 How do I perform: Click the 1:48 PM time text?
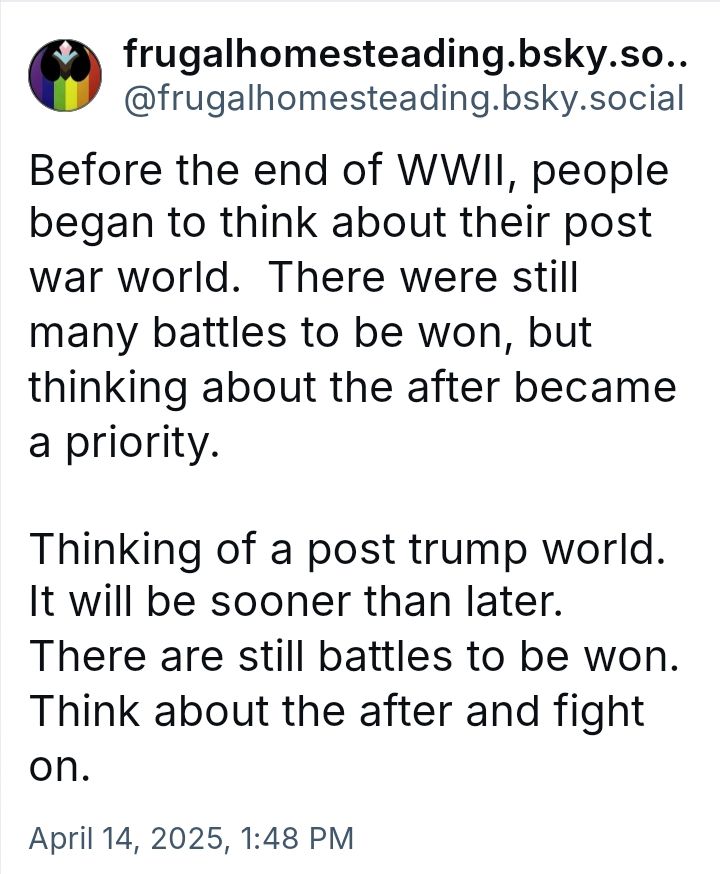(298, 838)
